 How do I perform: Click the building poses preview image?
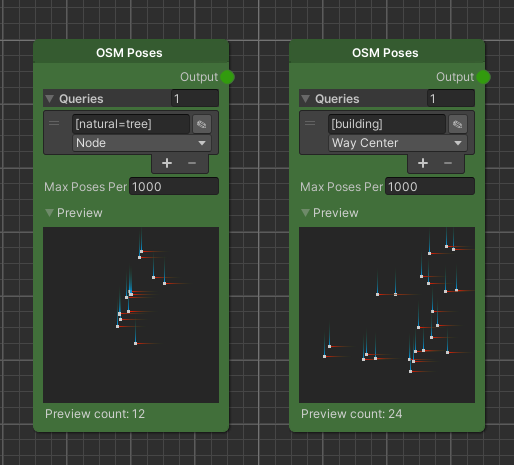(x=387, y=315)
